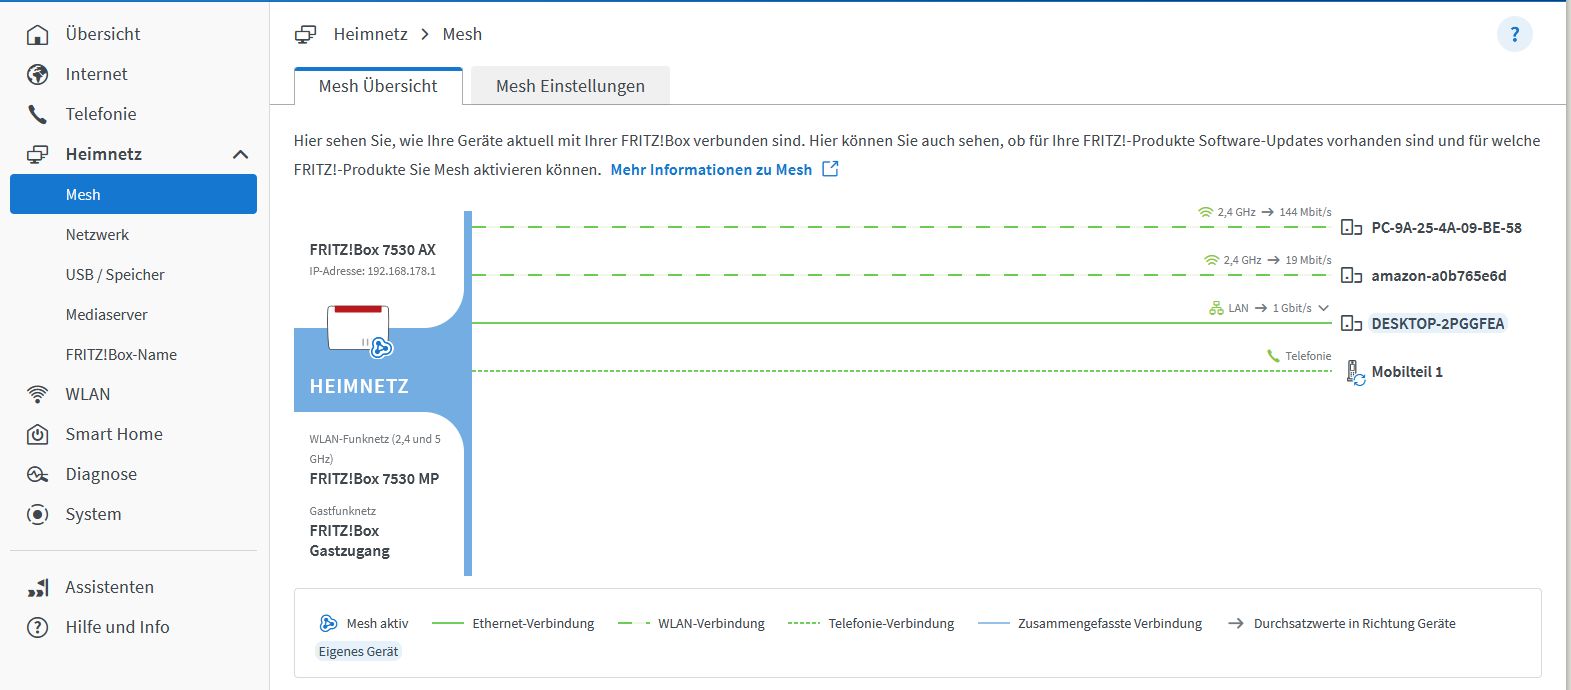The height and width of the screenshot is (690, 1571).
Task: Click the Übersicht home icon
Action: point(37,34)
